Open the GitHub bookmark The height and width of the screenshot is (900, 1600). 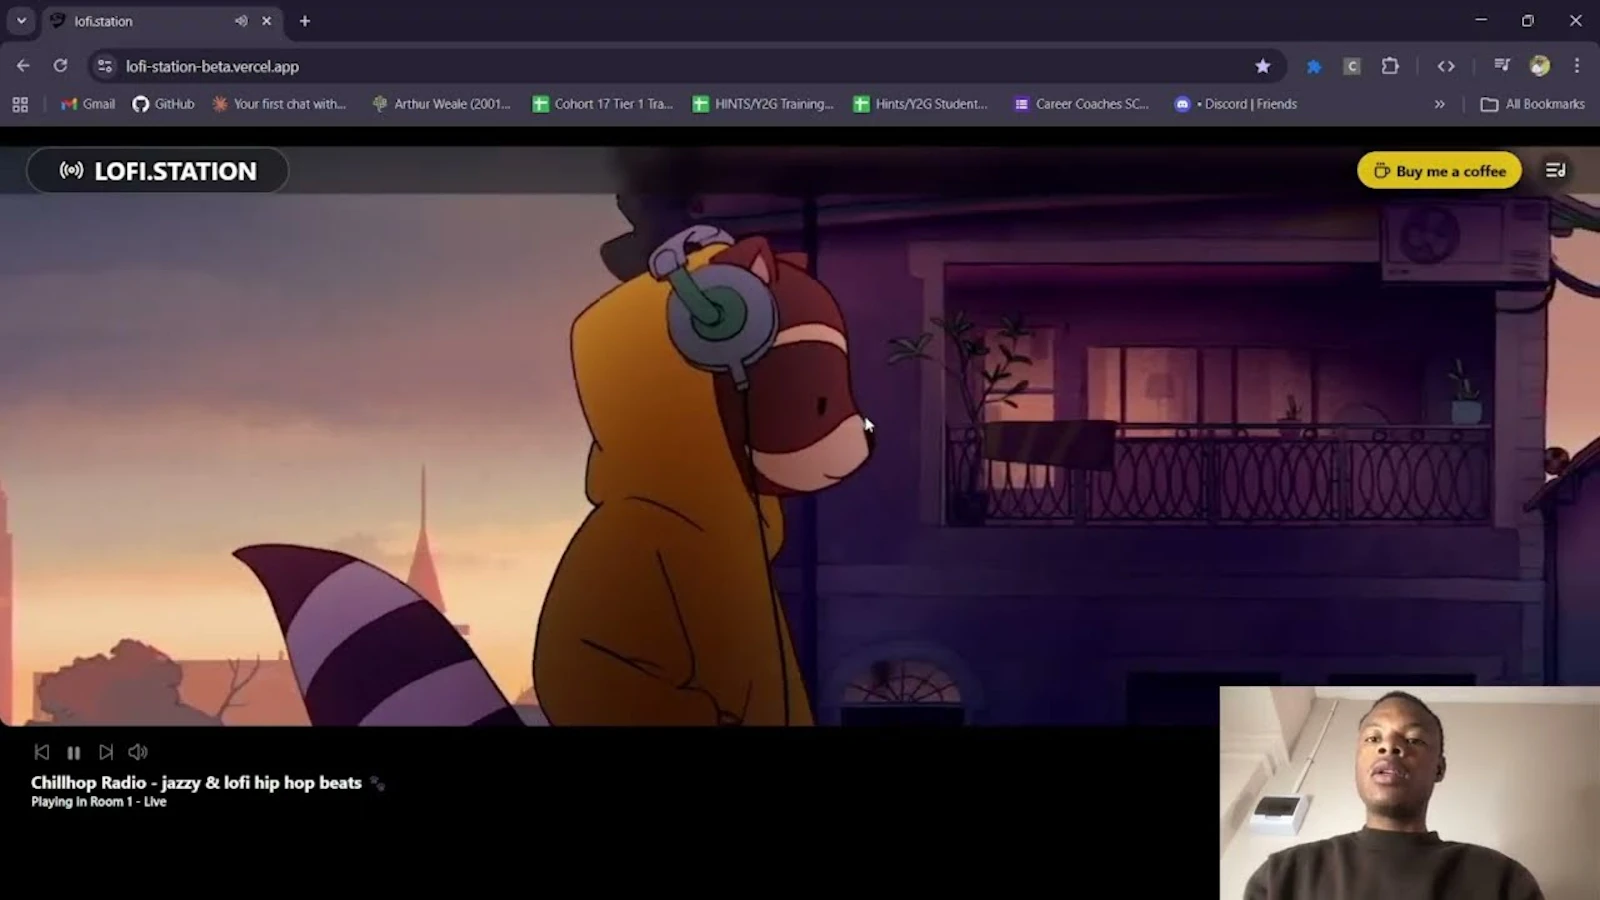click(x=164, y=104)
